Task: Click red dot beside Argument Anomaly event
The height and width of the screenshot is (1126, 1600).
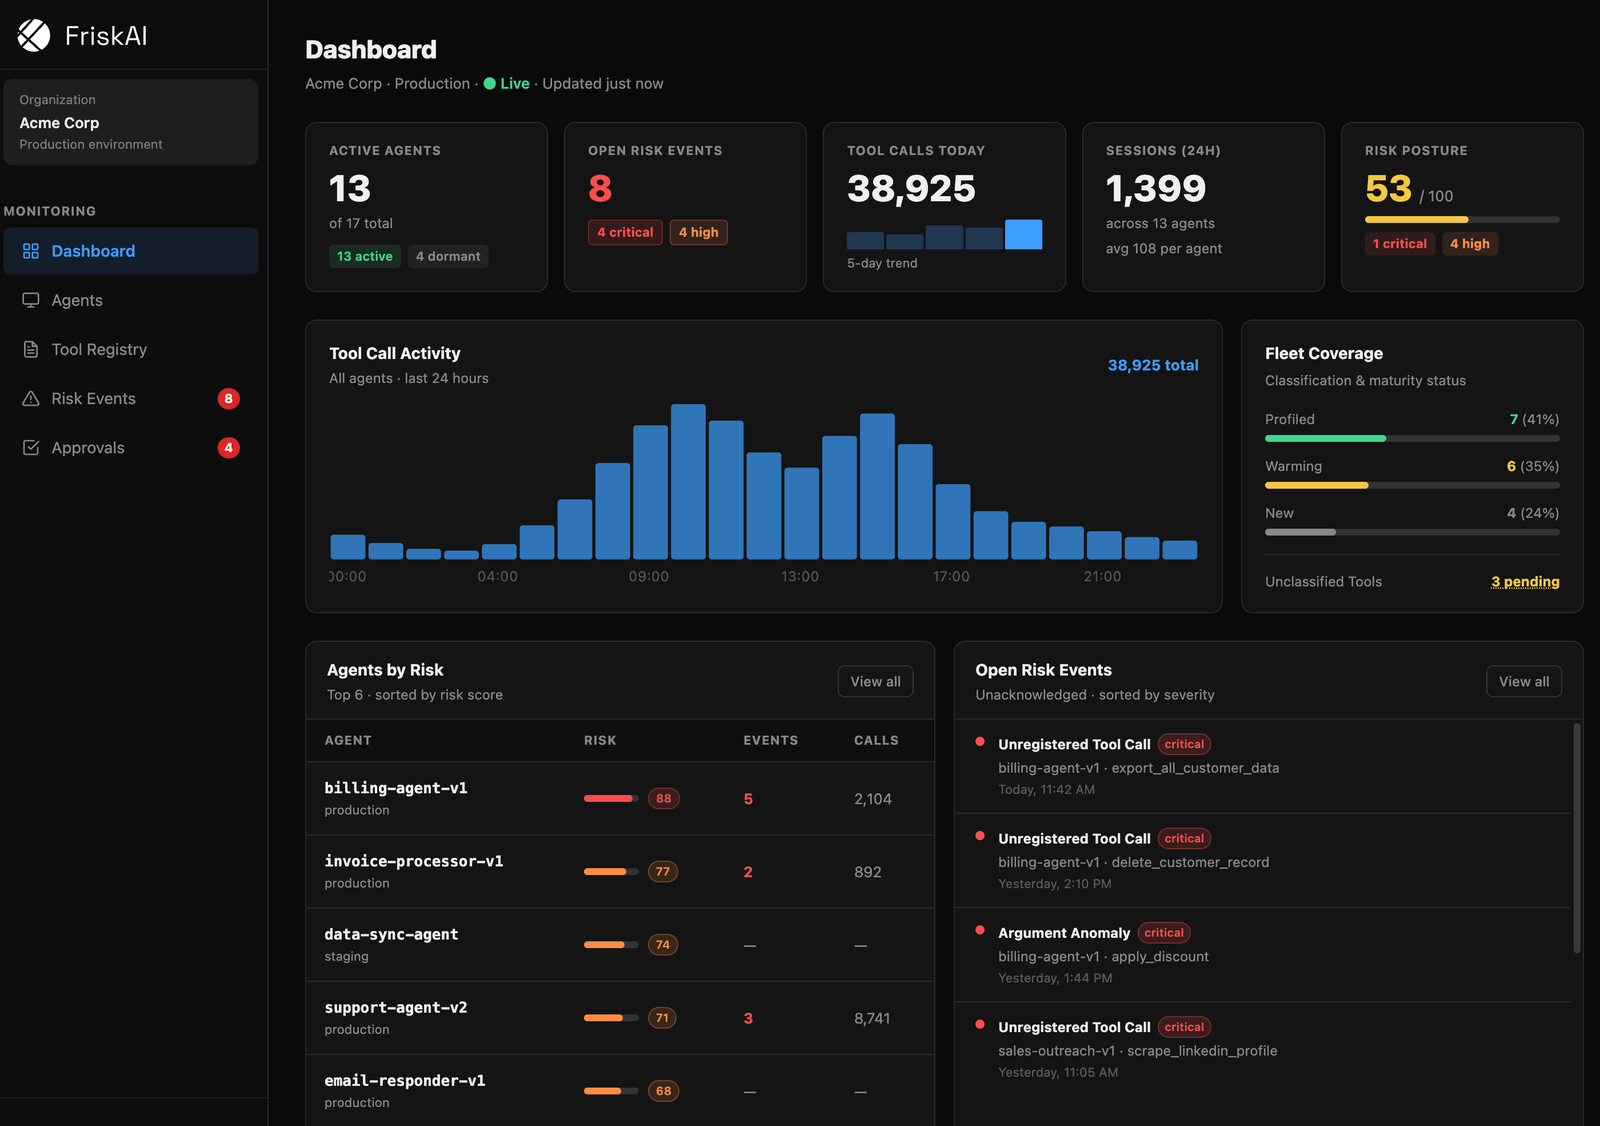Action: [x=980, y=930]
